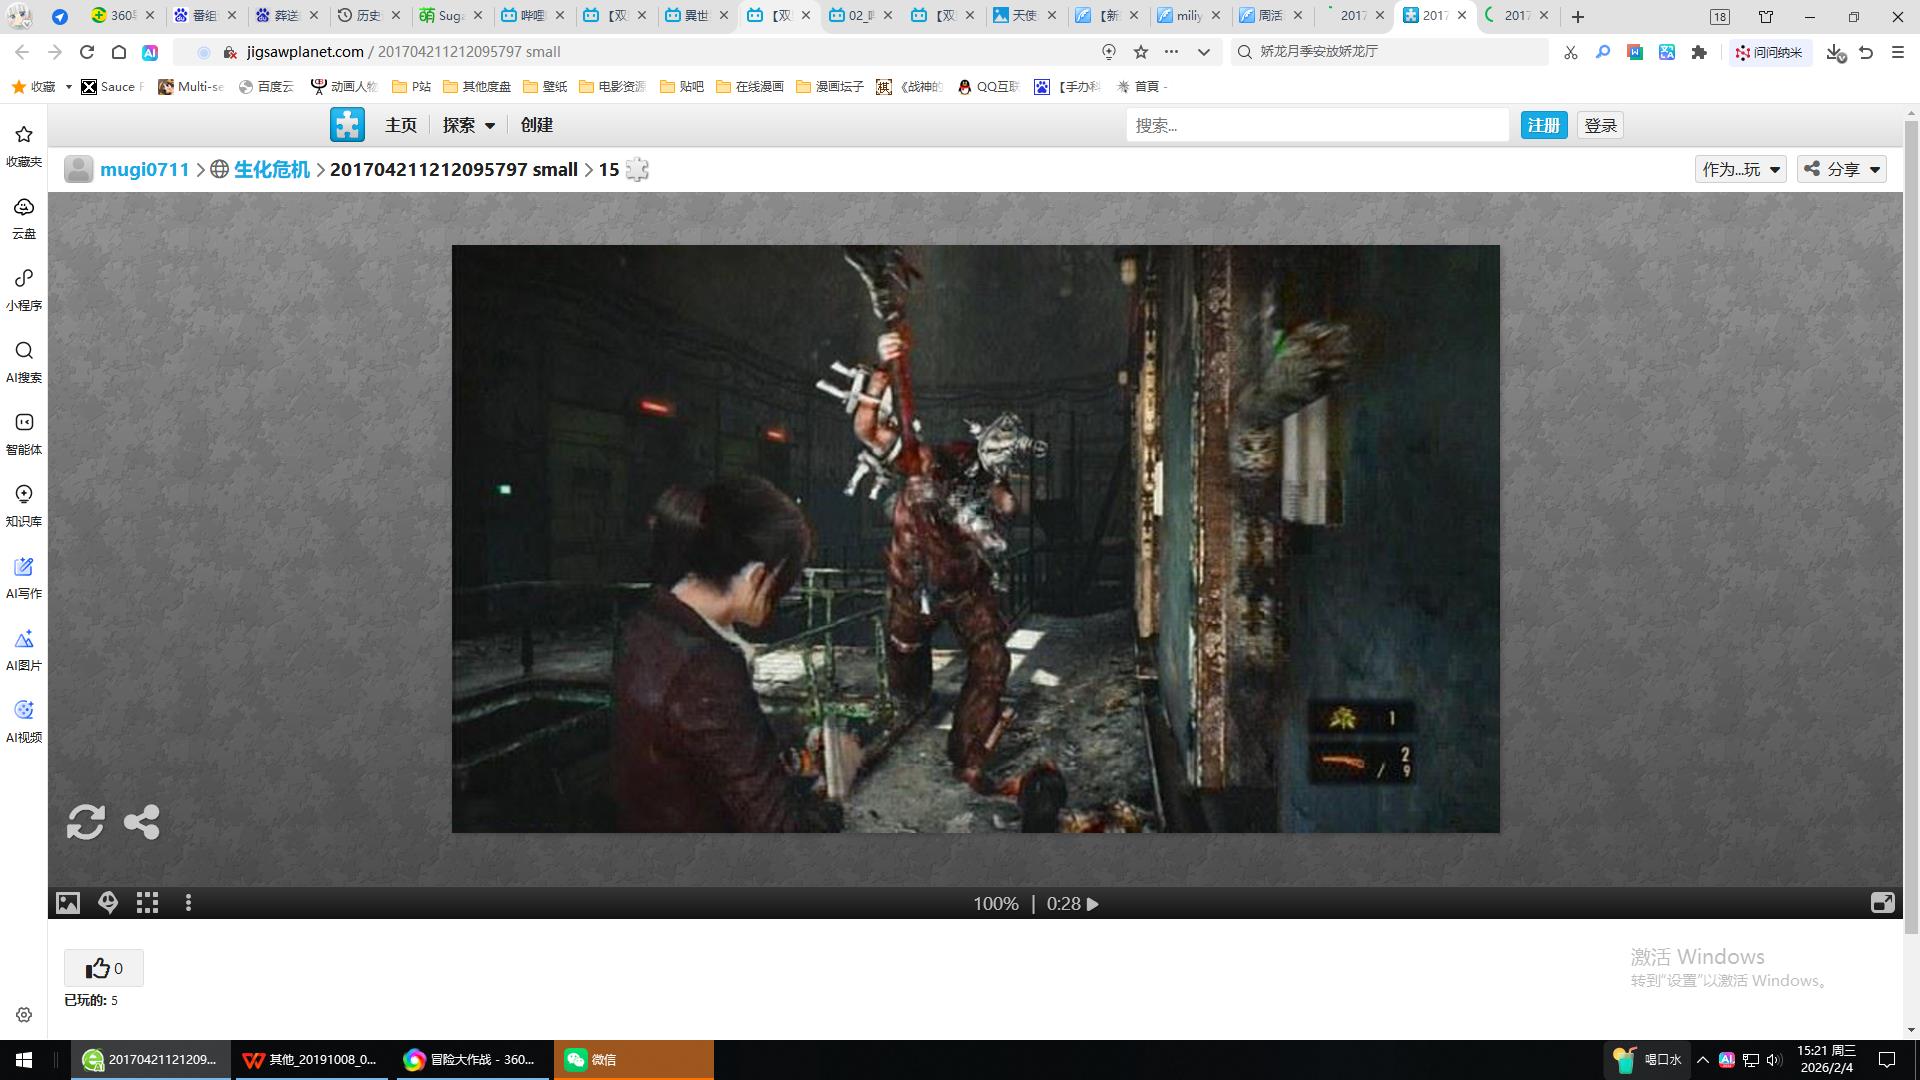The image size is (1920, 1080).
Task: Click the thumbs-up like button
Action: click(x=104, y=968)
